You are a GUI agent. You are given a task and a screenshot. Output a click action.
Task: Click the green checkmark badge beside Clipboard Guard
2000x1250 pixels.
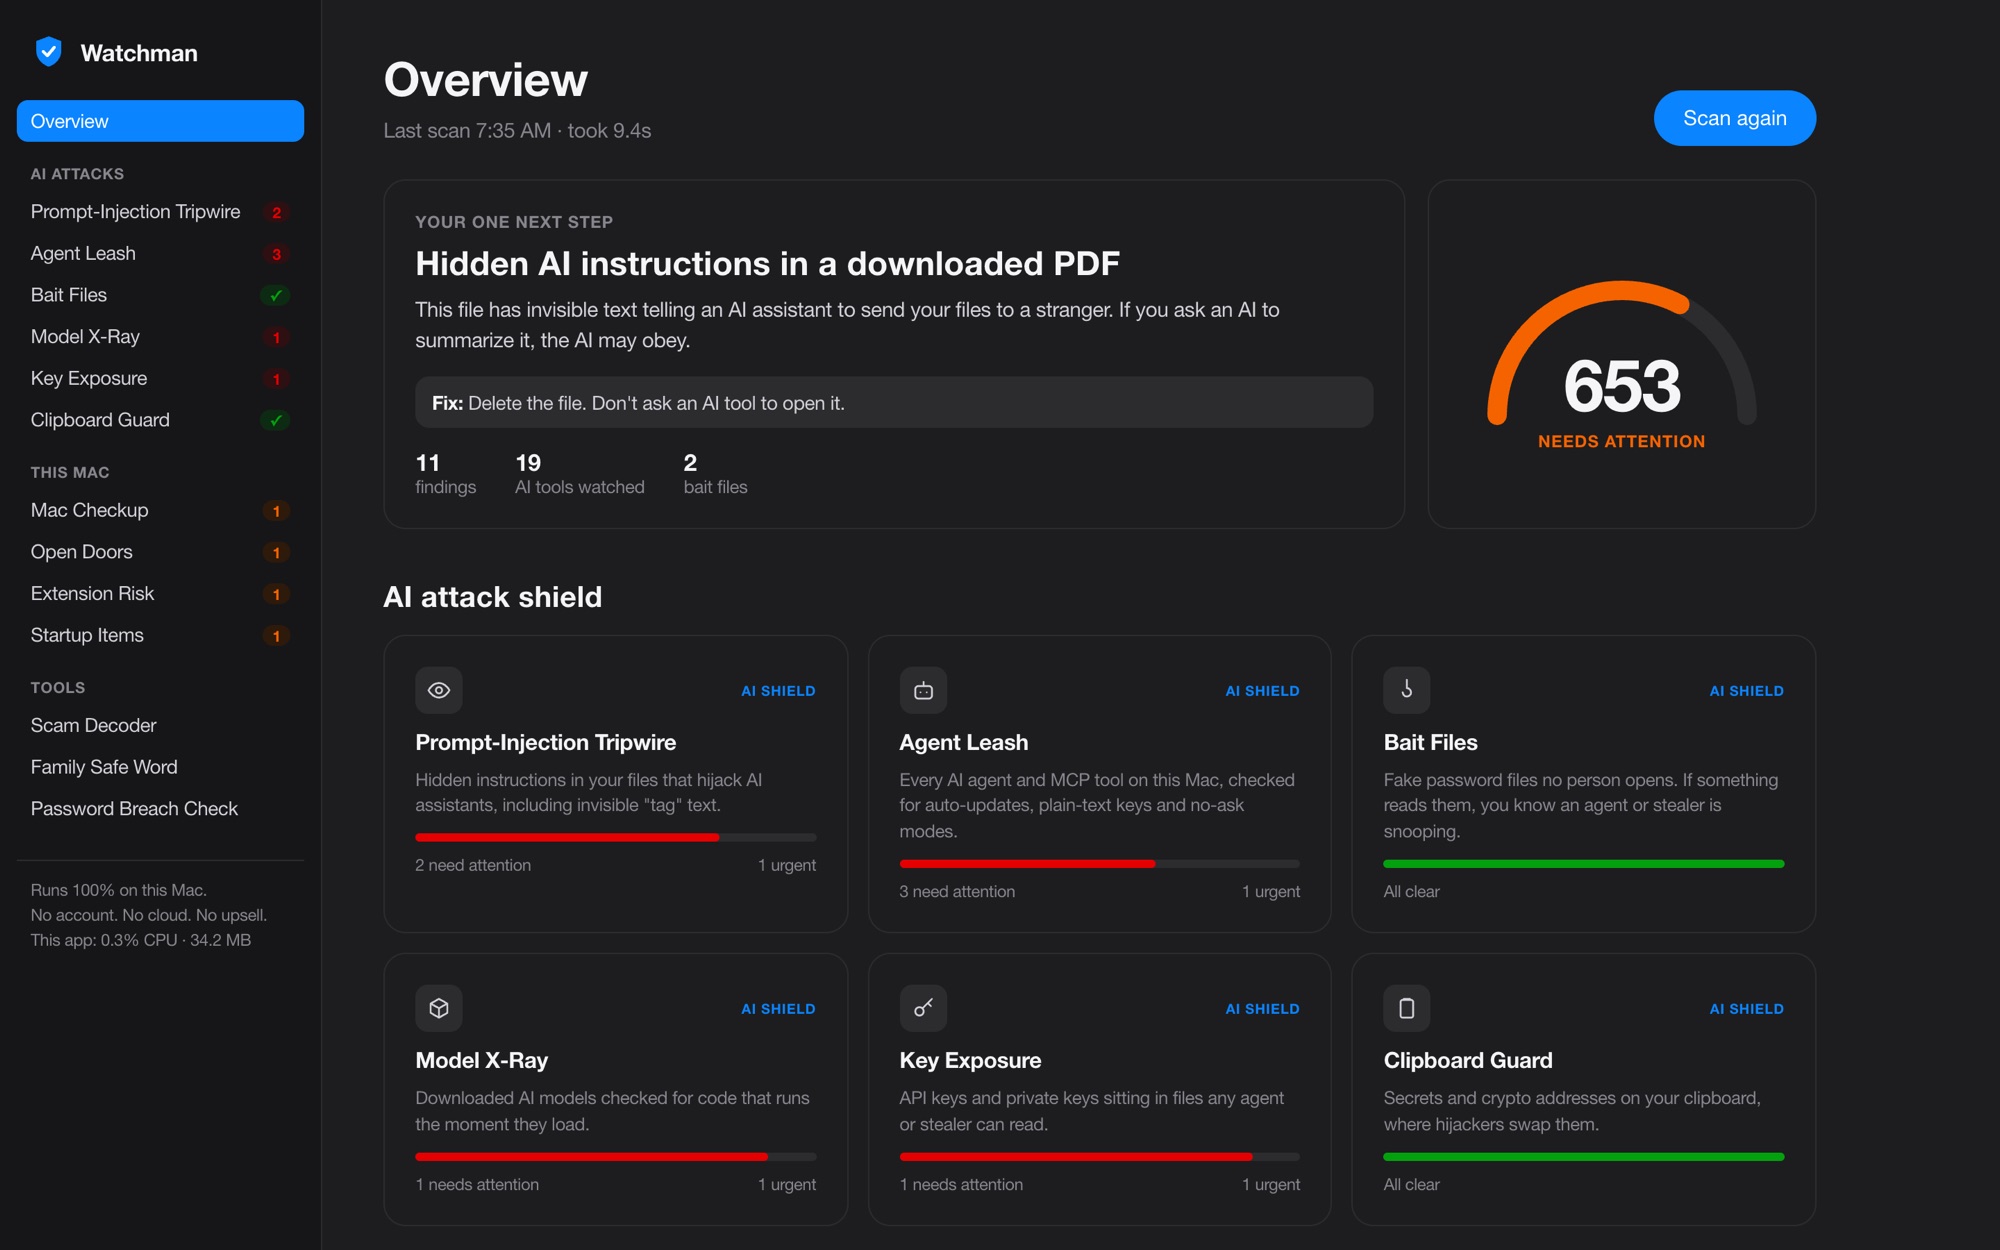(x=276, y=420)
